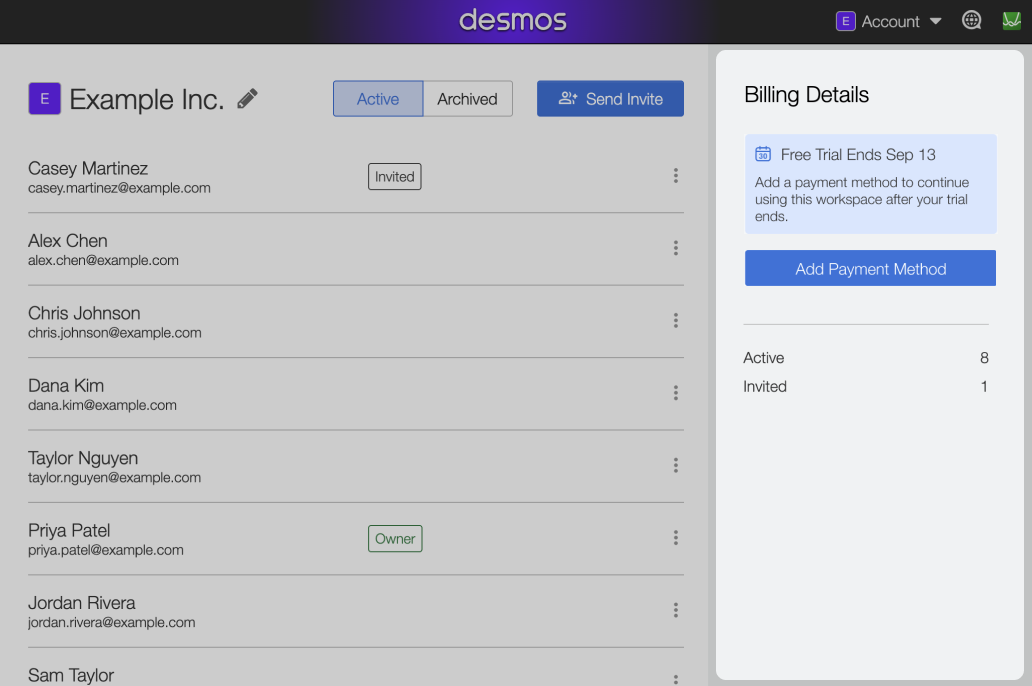
Task: Select the email dana.kim@example.com
Action: 102,406
